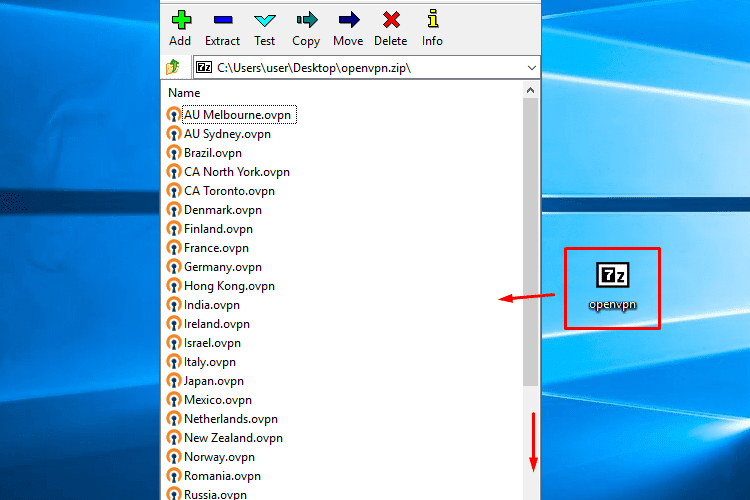Select the file name Germany.ovpn

(x=223, y=267)
